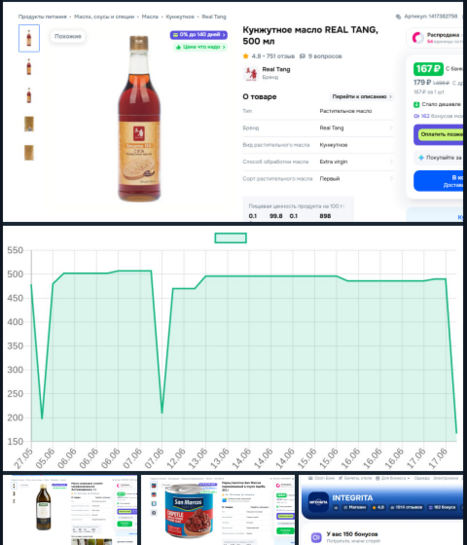The height and width of the screenshot is (545, 467).
Task: Click the blue add to cart button
Action: tap(438, 181)
